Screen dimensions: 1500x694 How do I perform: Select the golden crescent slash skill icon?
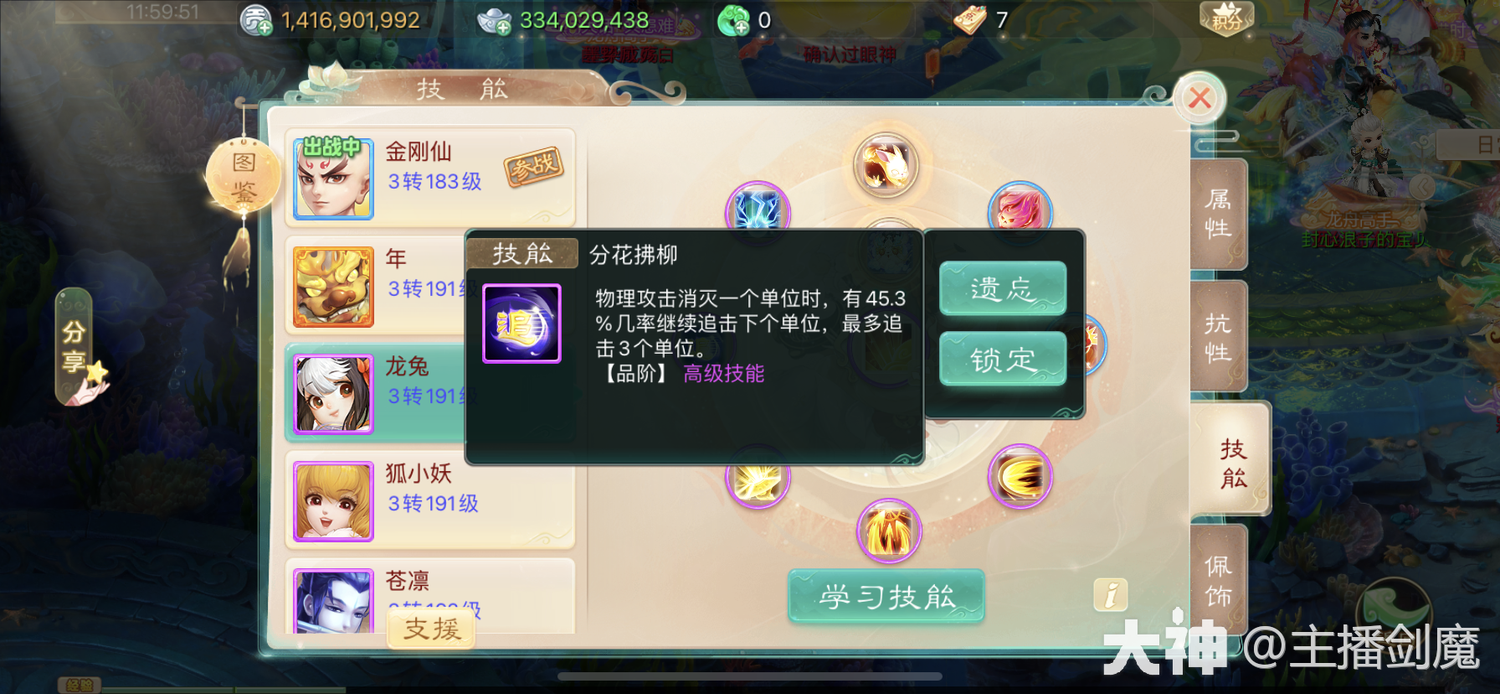(x=1020, y=476)
